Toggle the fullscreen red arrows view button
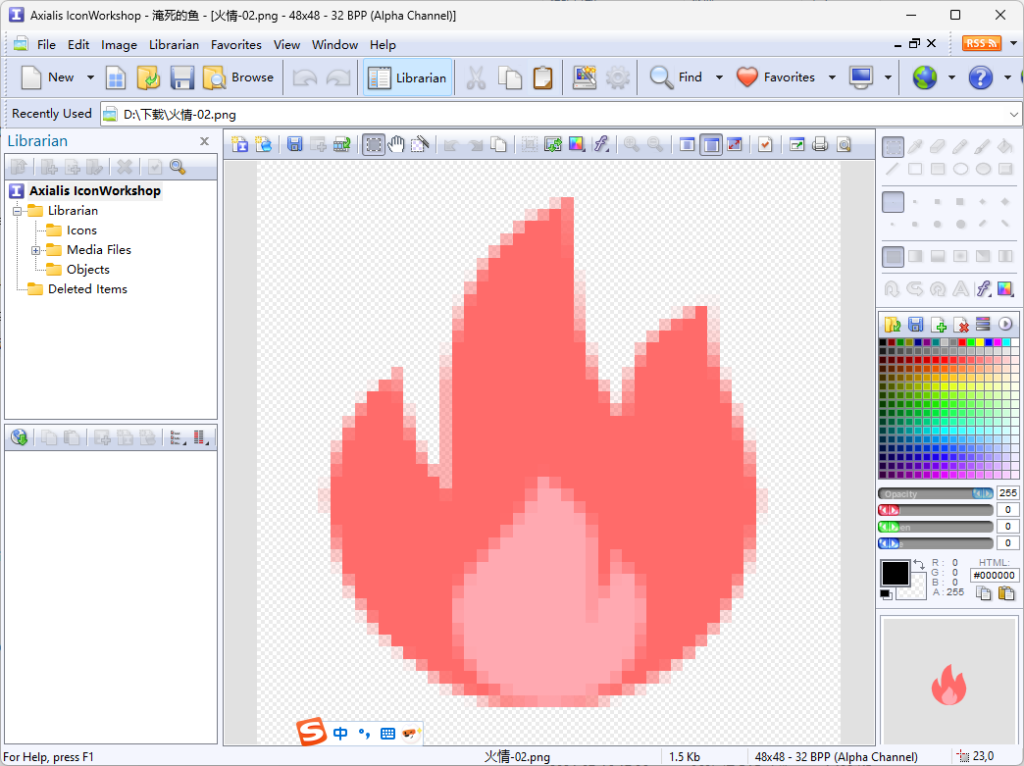The height and width of the screenshot is (766, 1024). point(735,144)
